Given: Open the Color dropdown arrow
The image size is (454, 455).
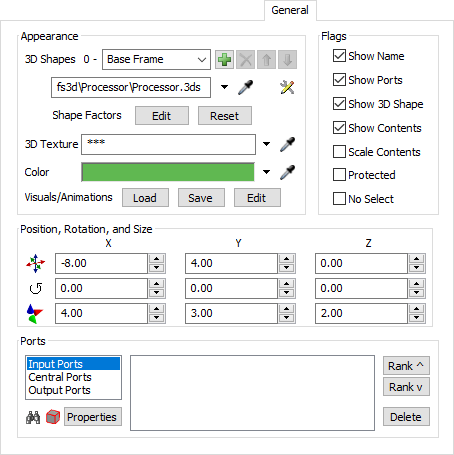Looking at the screenshot, I should pyautogui.click(x=266, y=172).
